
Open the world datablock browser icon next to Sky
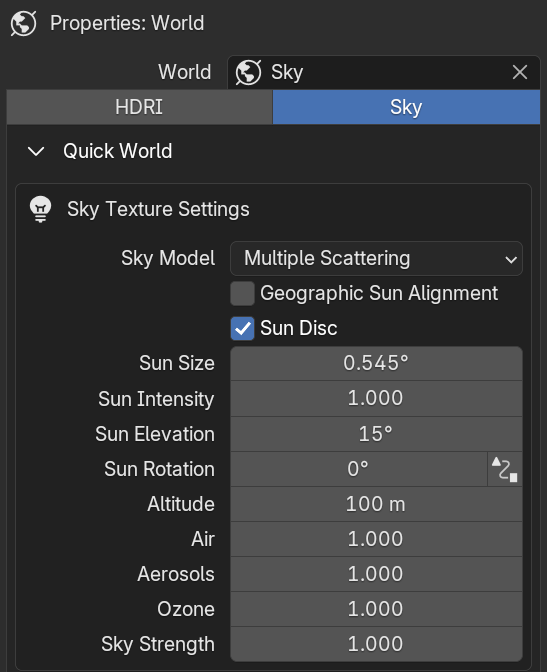(x=248, y=72)
